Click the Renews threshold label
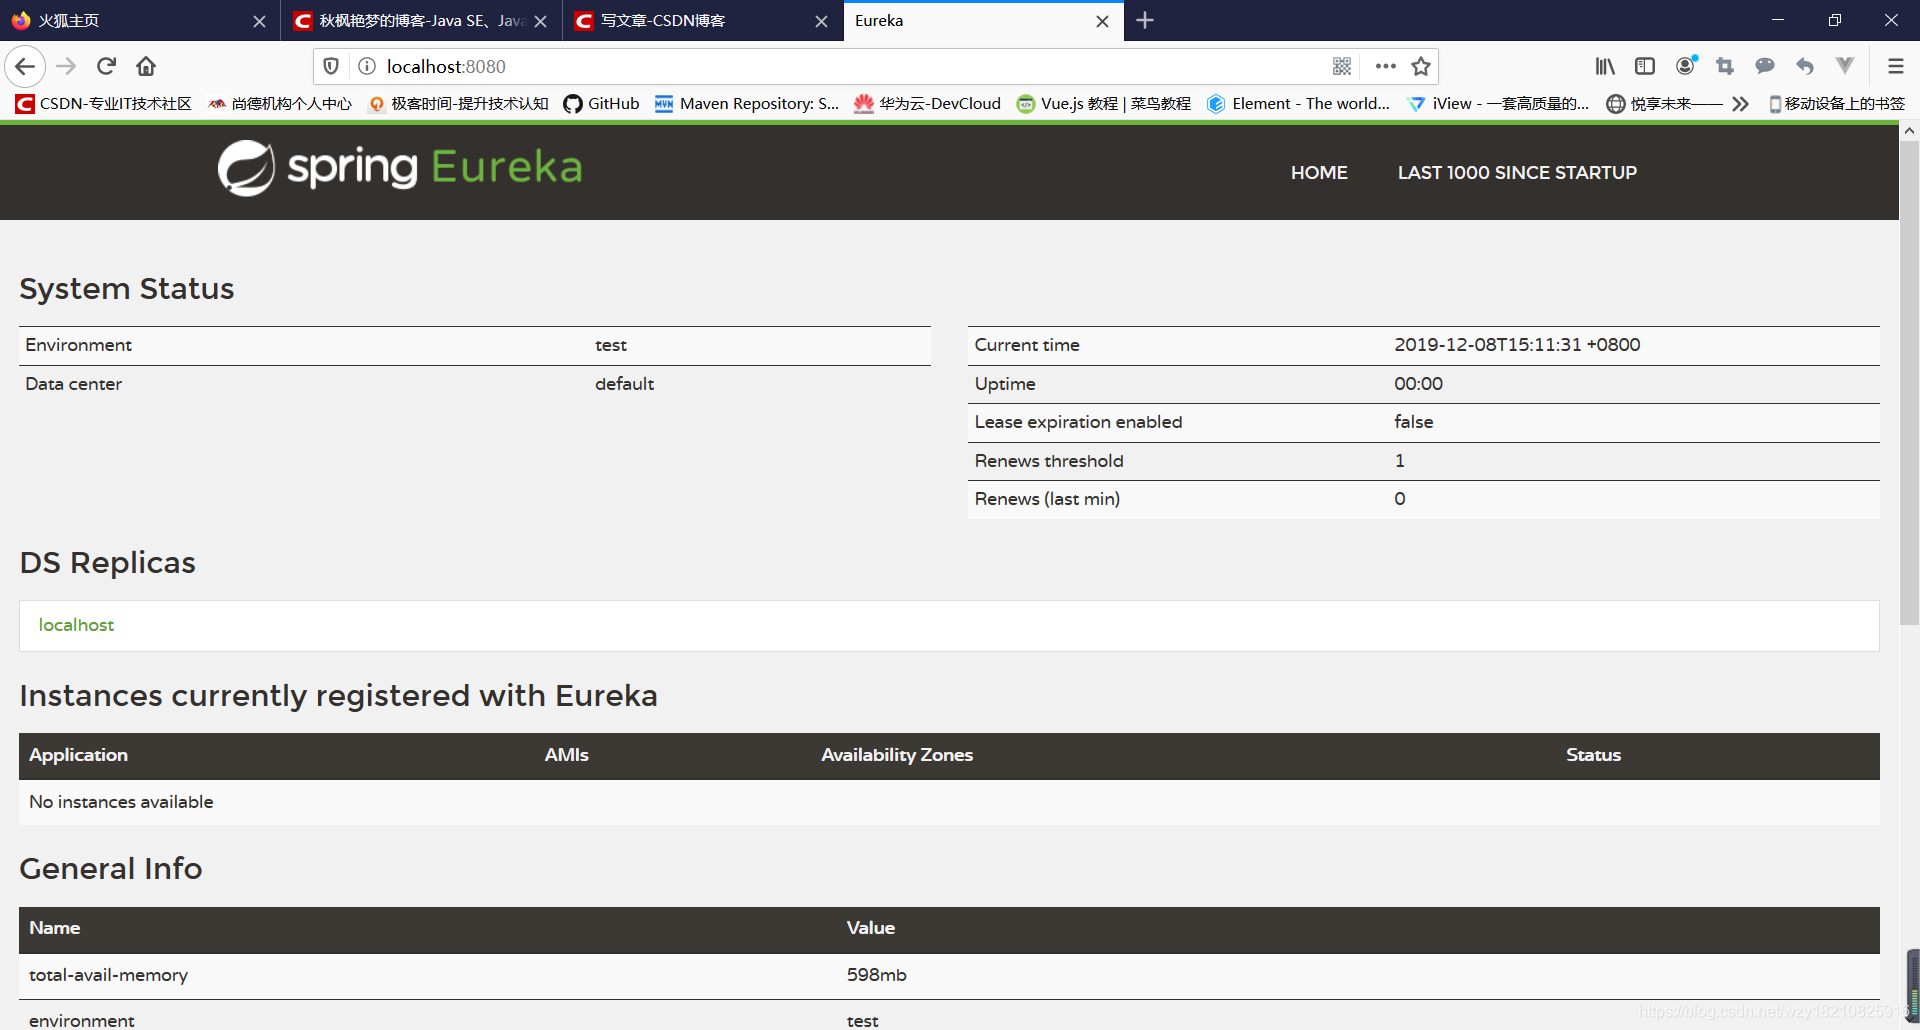 point(1049,461)
